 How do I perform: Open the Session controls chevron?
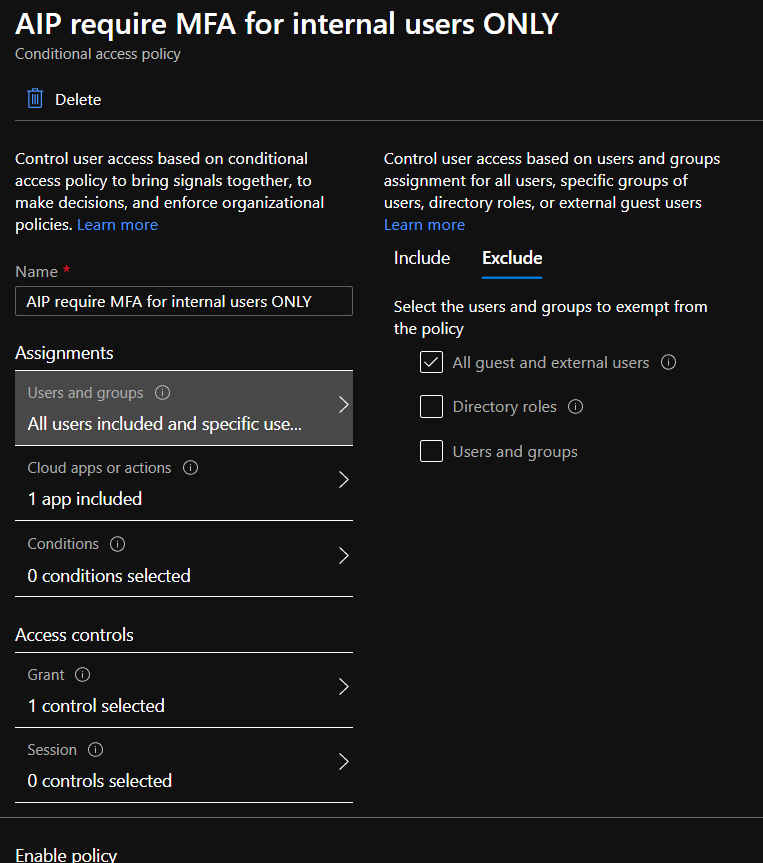pos(344,762)
